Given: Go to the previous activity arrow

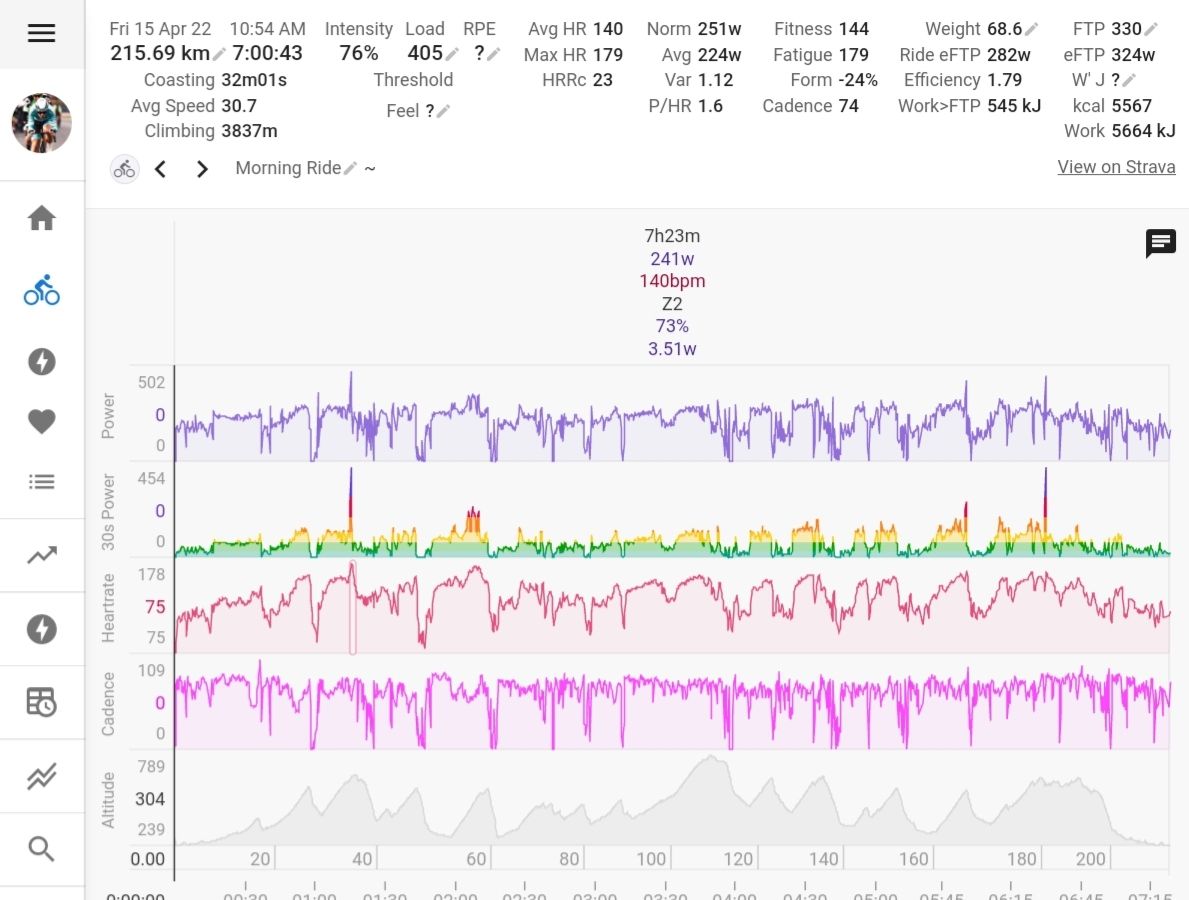Looking at the screenshot, I should (x=160, y=169).
